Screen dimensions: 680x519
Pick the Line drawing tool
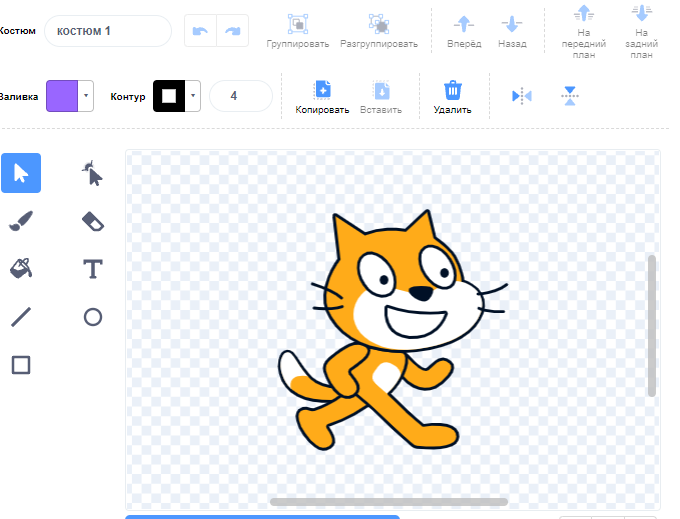click(21, 317)
